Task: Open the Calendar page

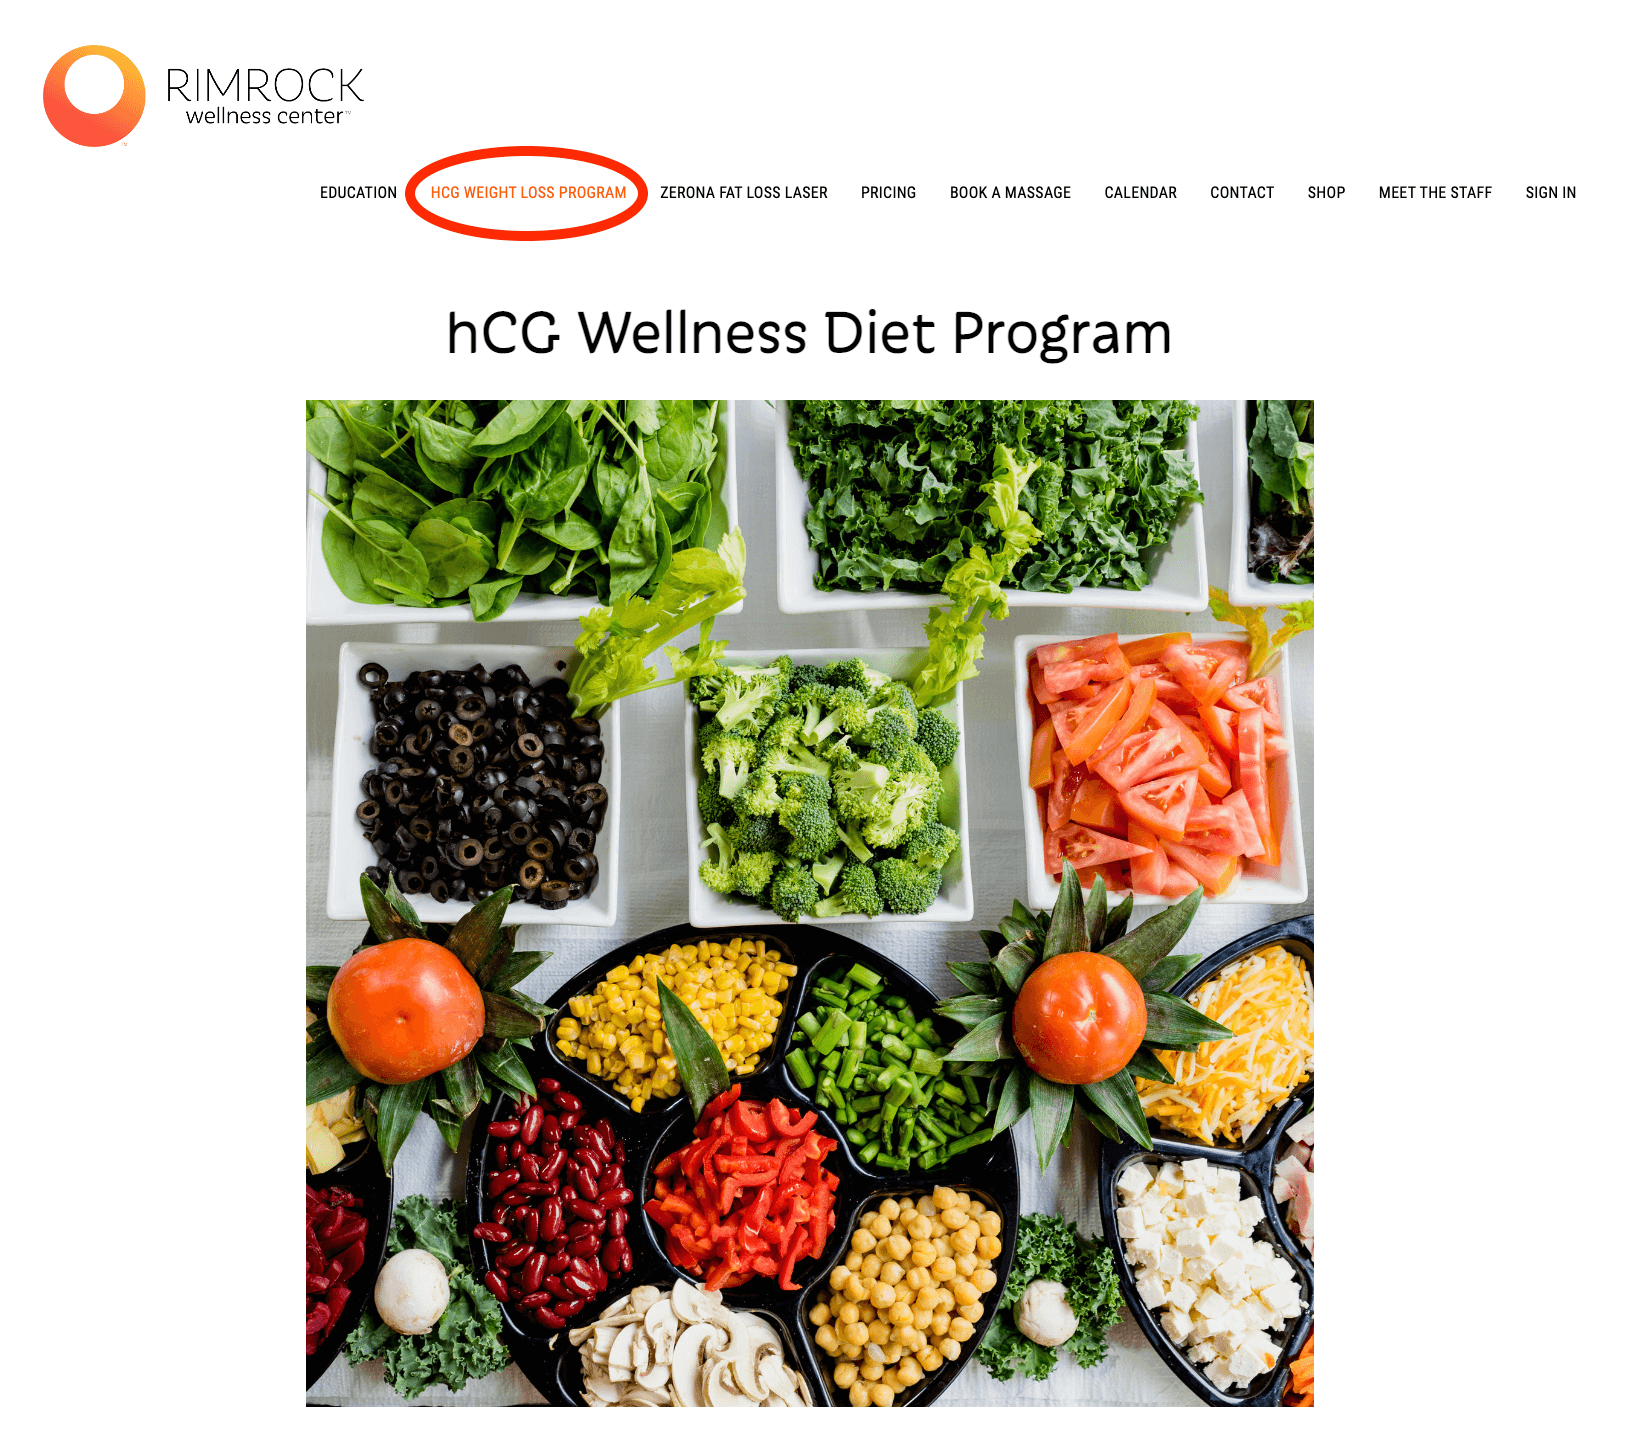Action: click(1140, 193)
